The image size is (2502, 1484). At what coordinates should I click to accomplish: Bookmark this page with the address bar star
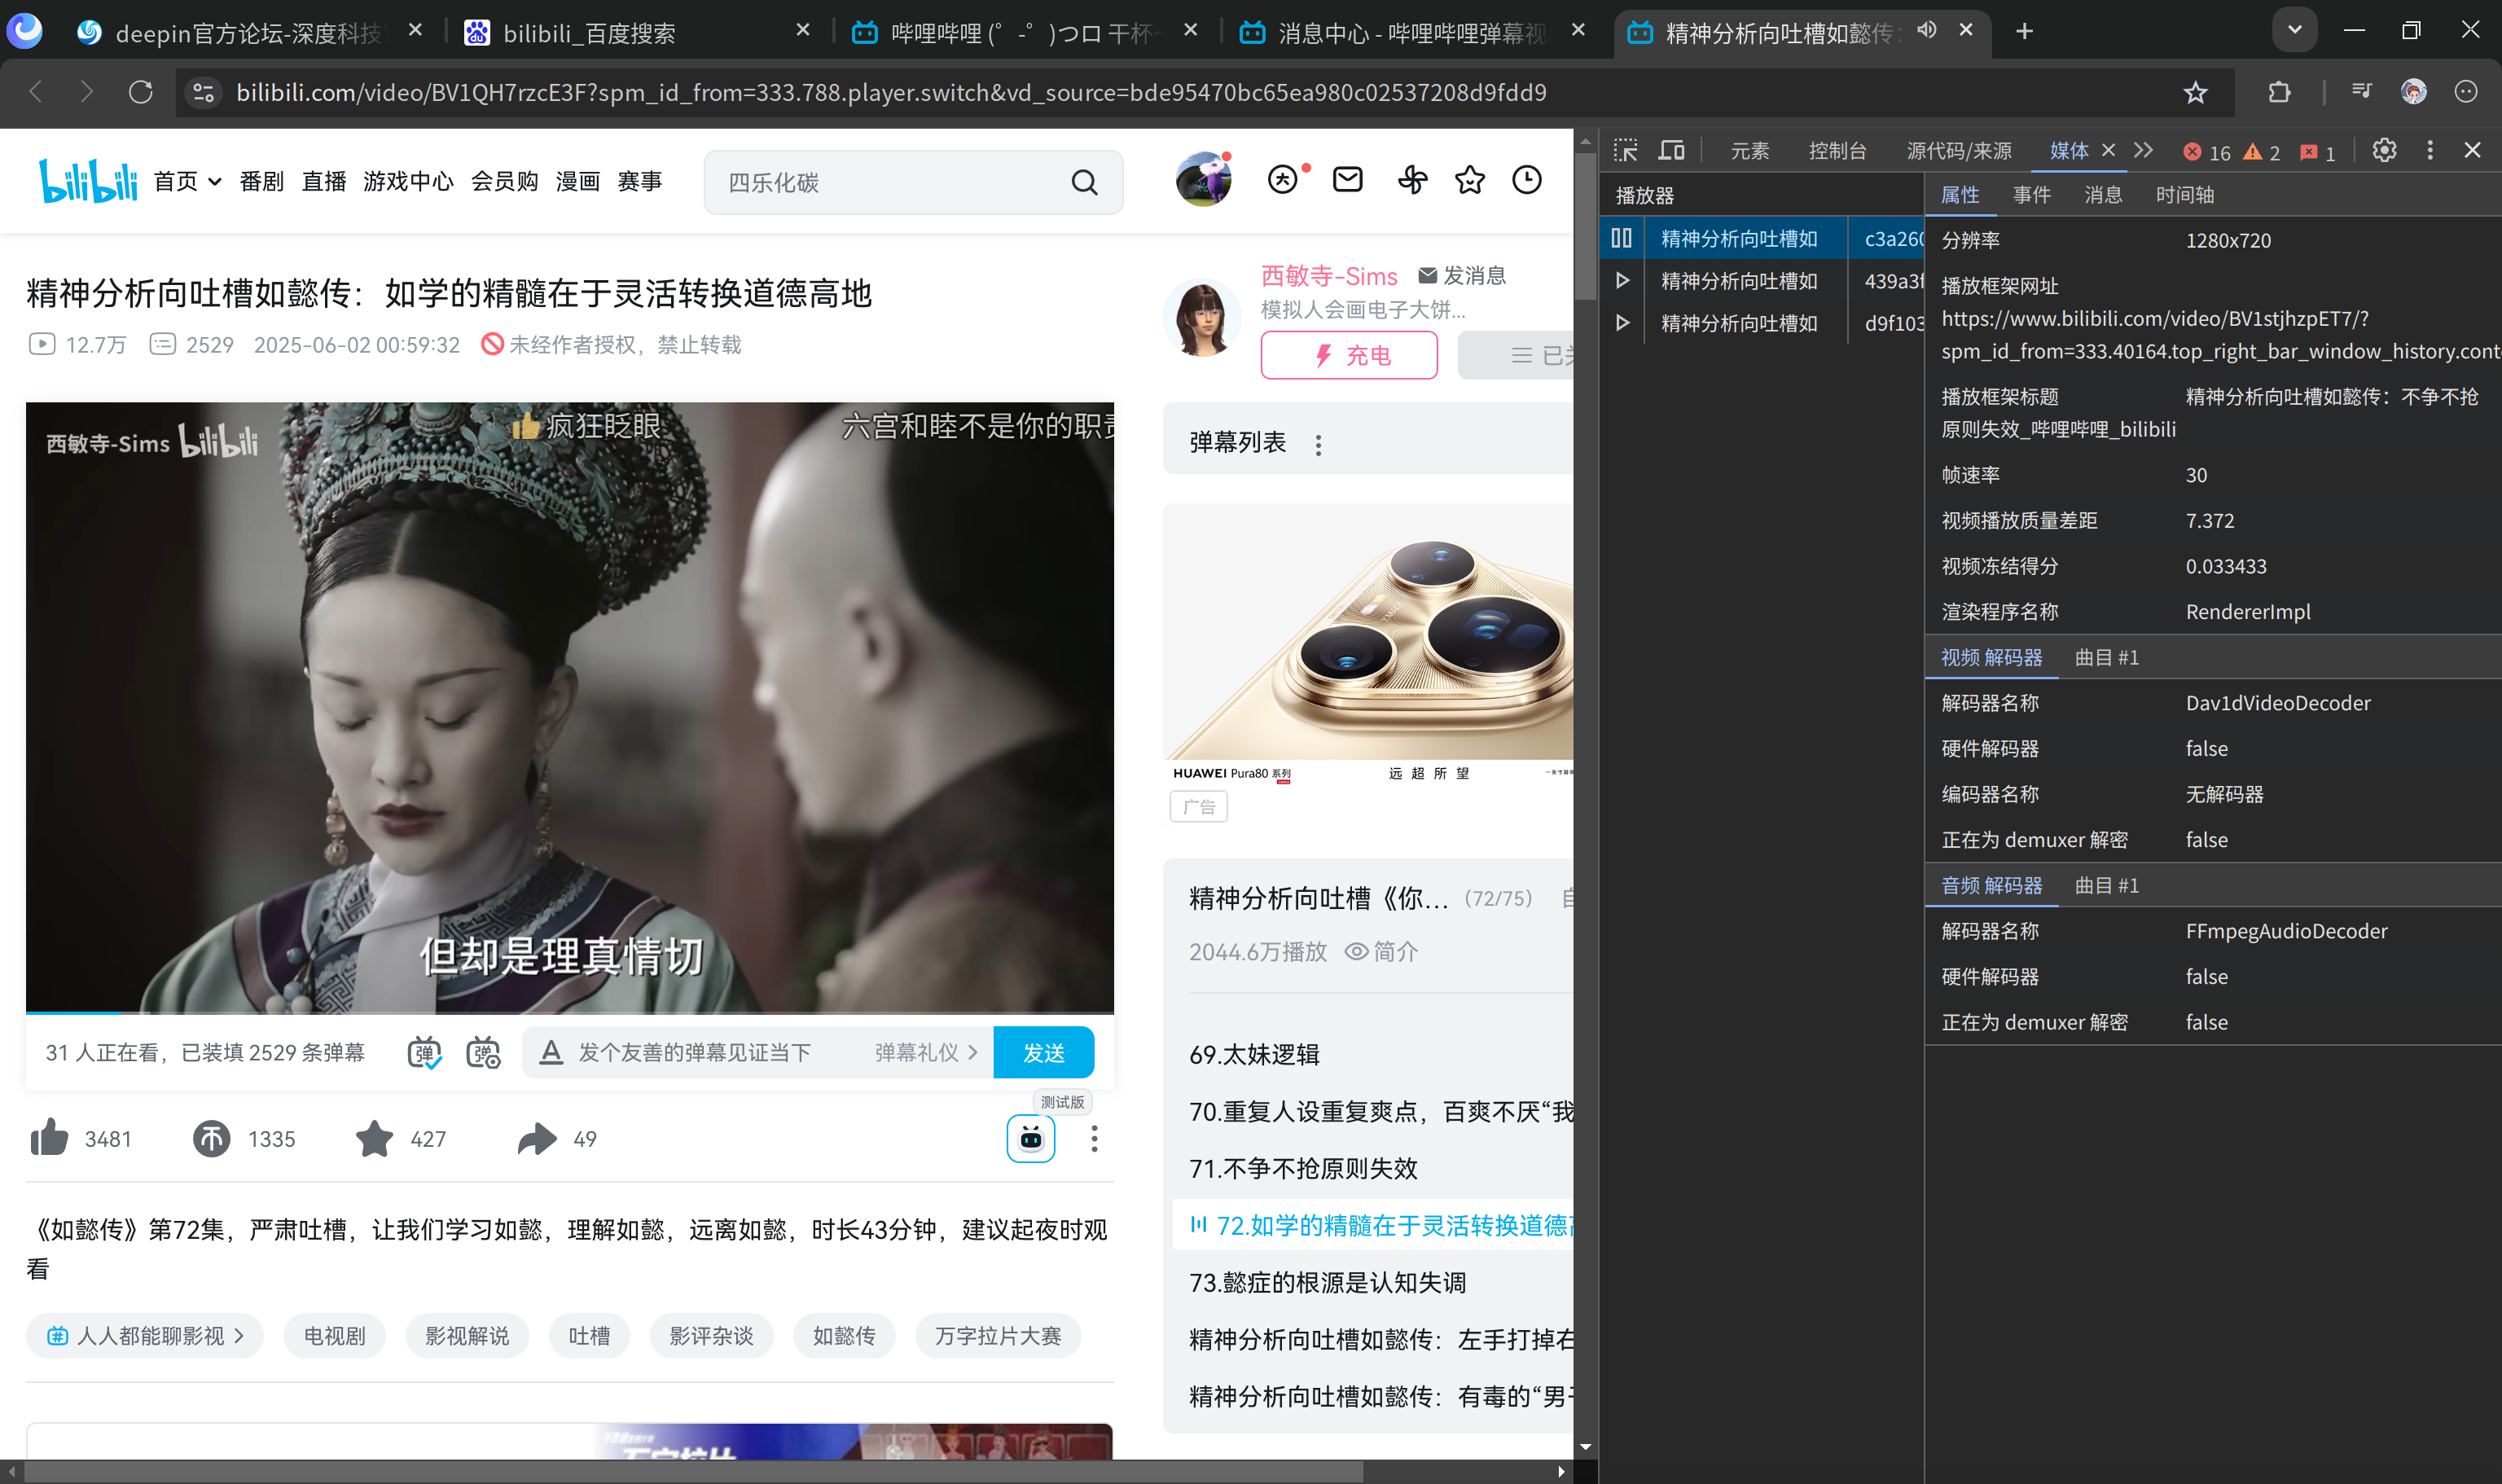tap(2195, 92)
